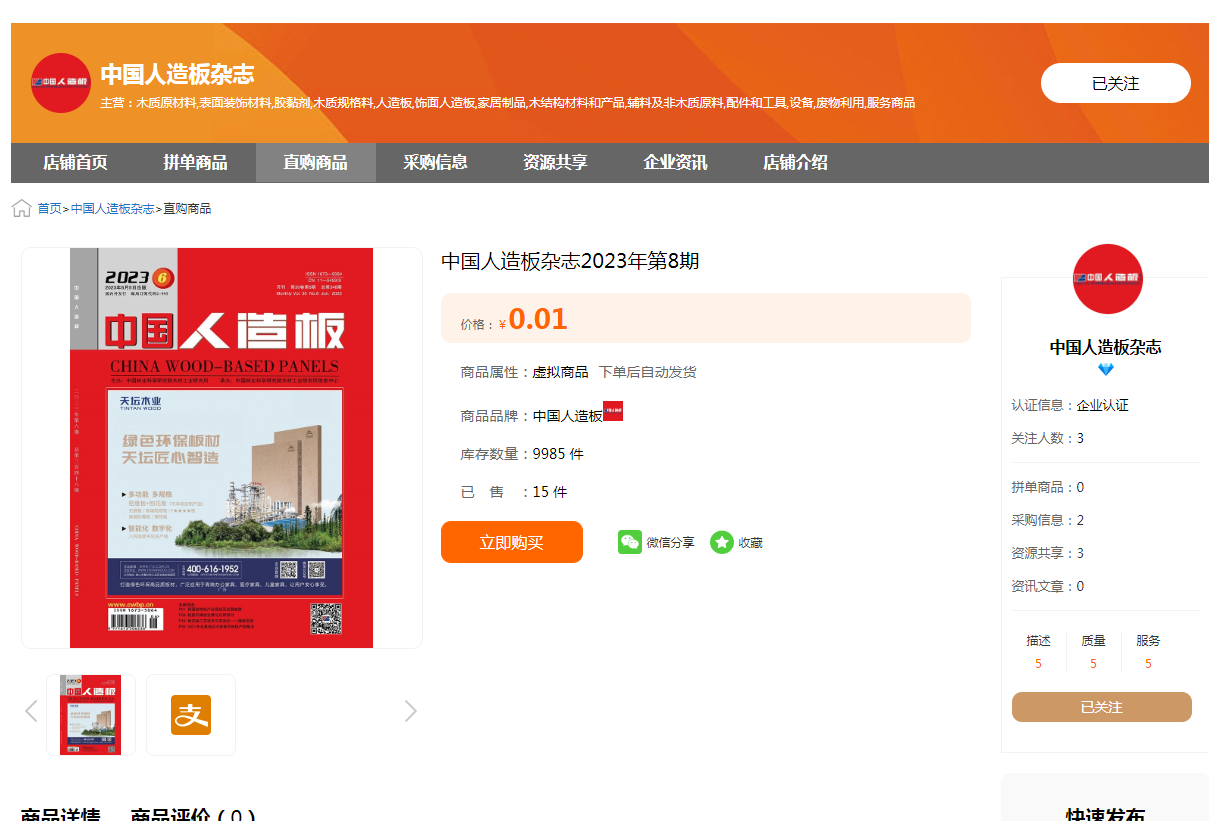Click the 虚拟商品 attribute text
This screenshot has height=821, width=1209.
560,372
